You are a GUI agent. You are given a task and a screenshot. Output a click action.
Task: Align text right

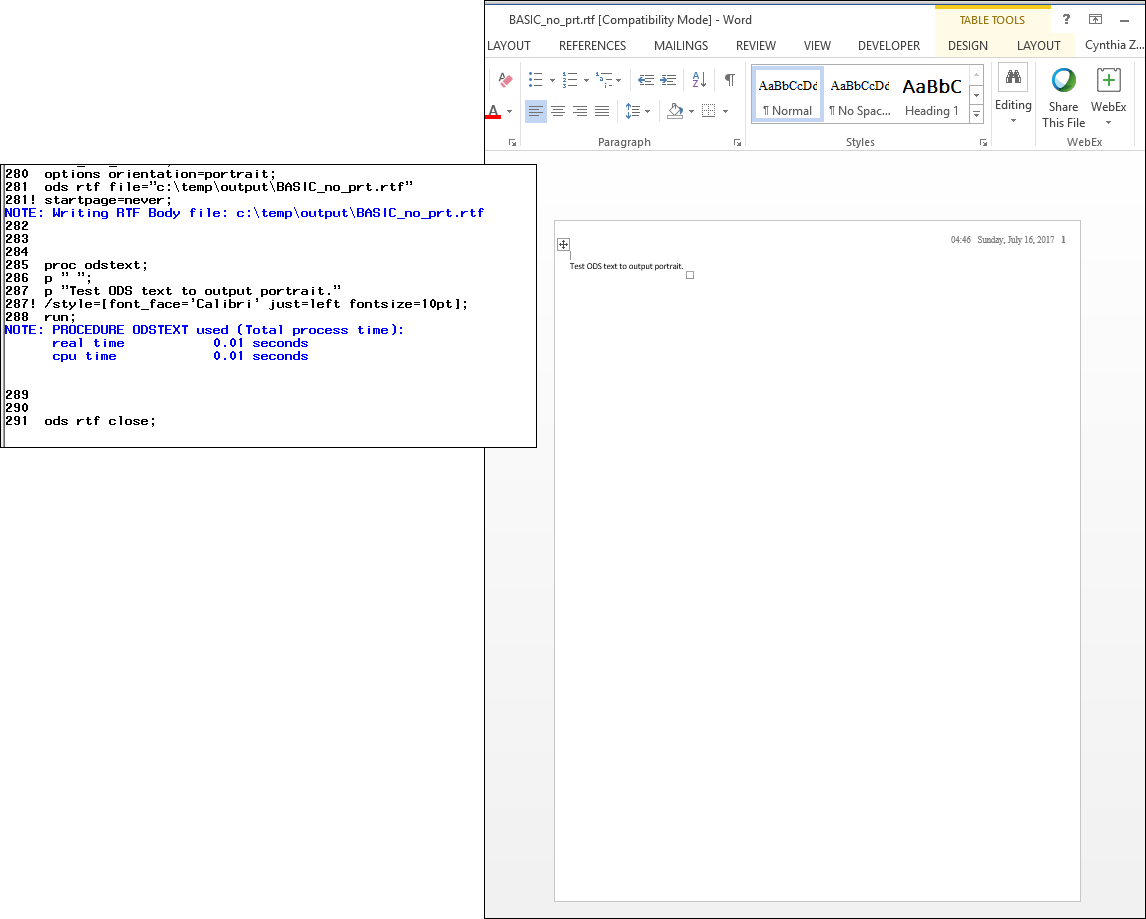[x=580, y=111]
